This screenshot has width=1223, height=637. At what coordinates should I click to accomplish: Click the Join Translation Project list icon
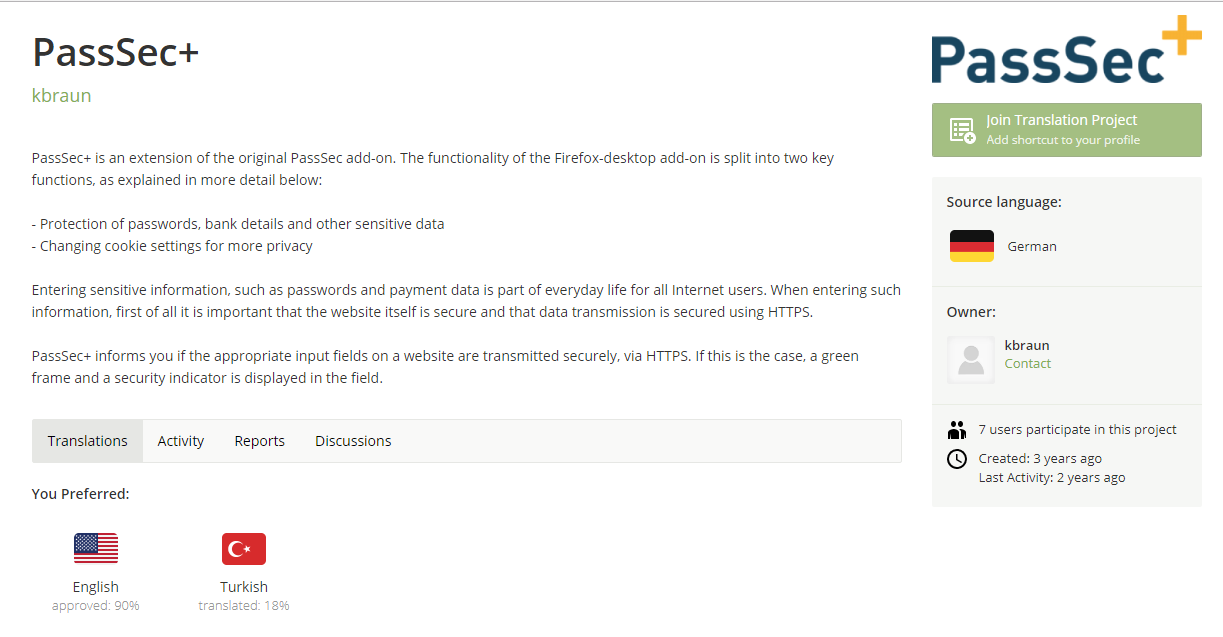tap(962, 130)
